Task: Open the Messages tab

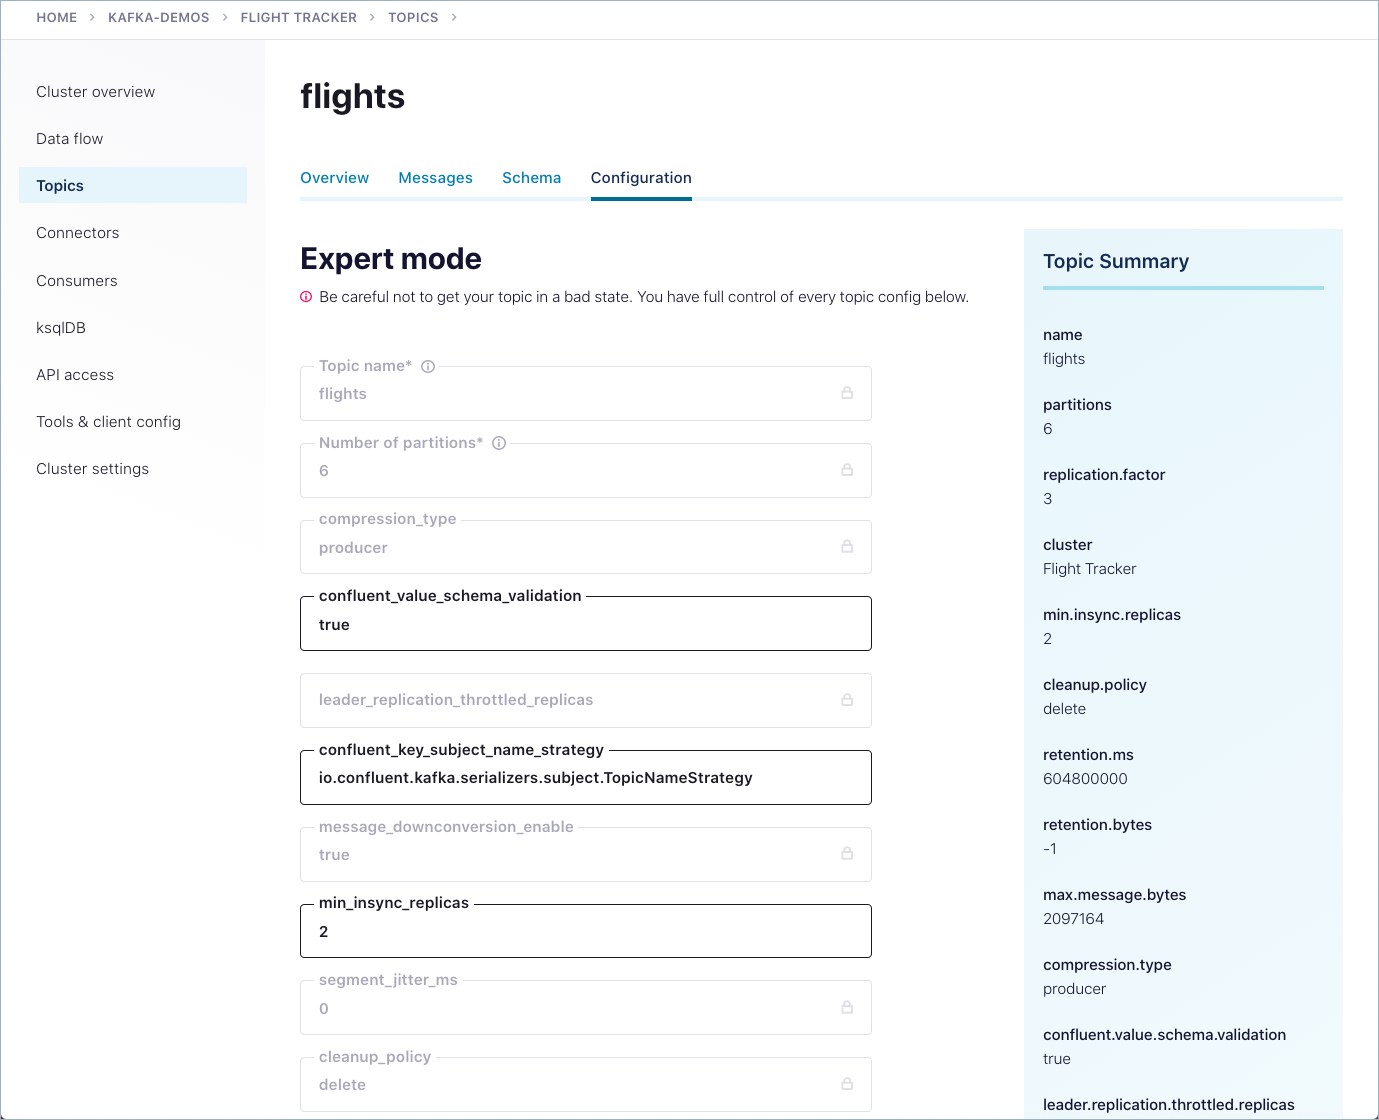Action: coord(435,178)
